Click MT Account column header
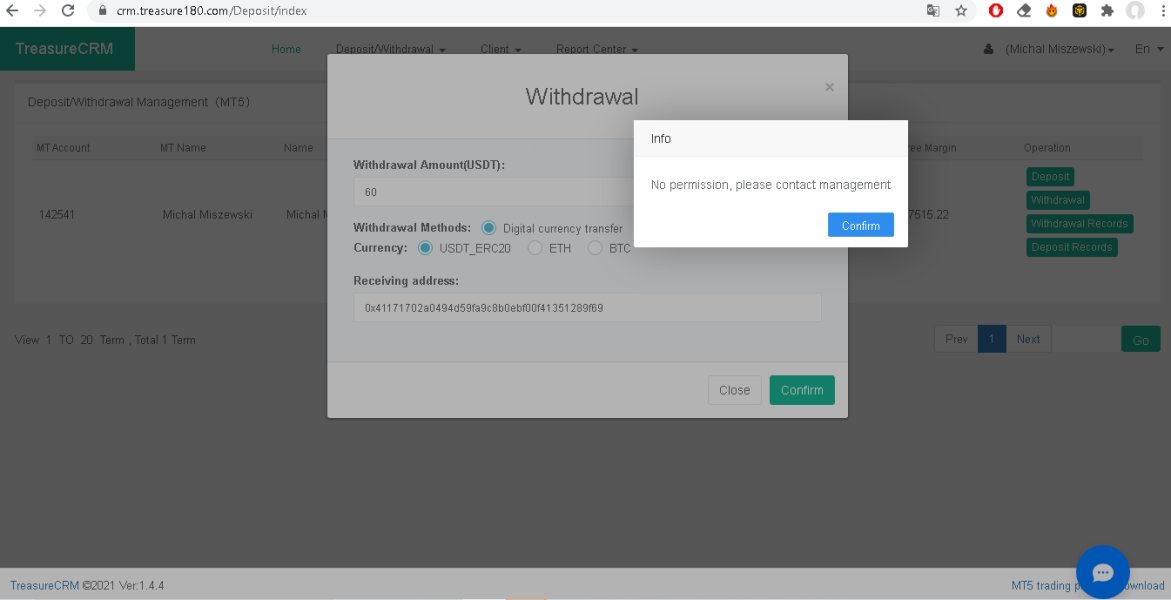 63,148
